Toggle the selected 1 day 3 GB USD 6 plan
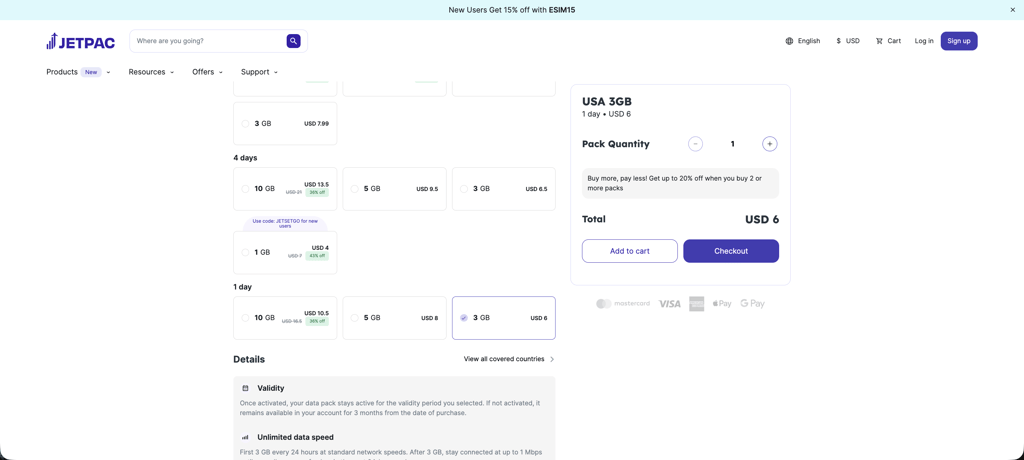This screenshot has height=460, width=1024. (504, 318)
